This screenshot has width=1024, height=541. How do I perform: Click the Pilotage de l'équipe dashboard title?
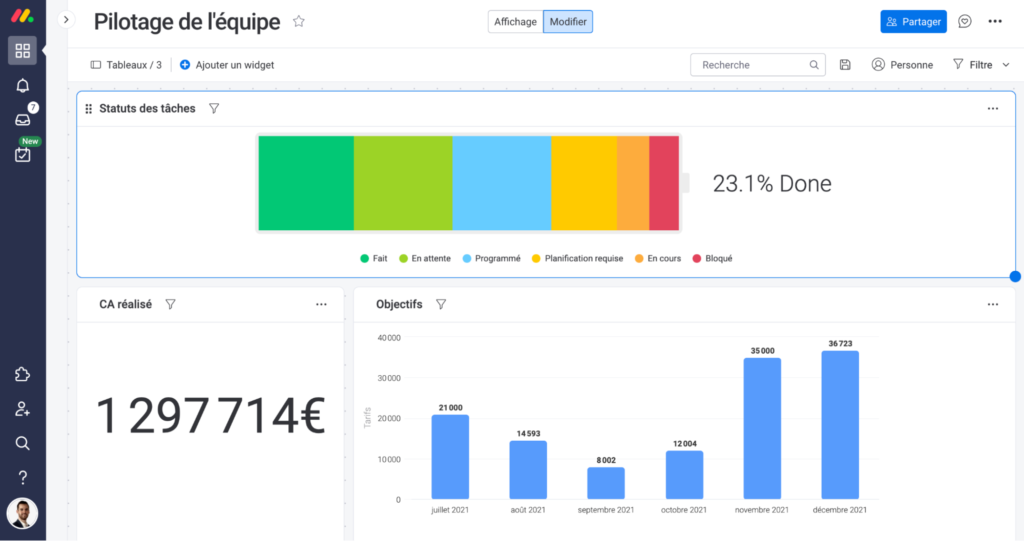pyautogui.click(x=187, y=22)
